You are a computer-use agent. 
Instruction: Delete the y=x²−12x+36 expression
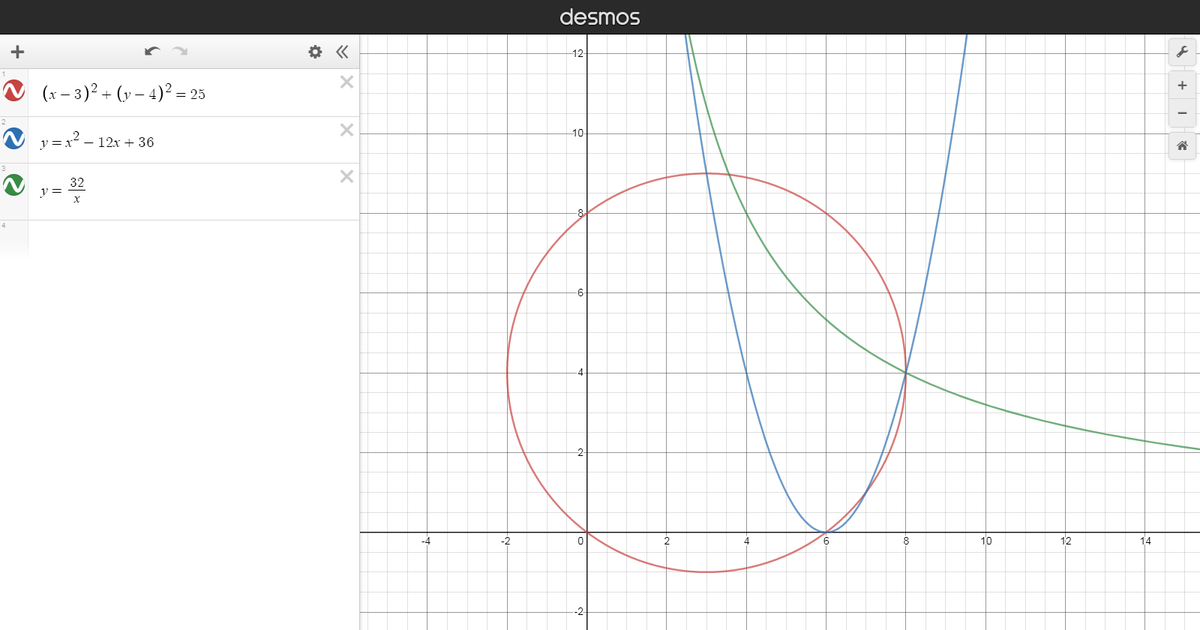click(346, 128)
